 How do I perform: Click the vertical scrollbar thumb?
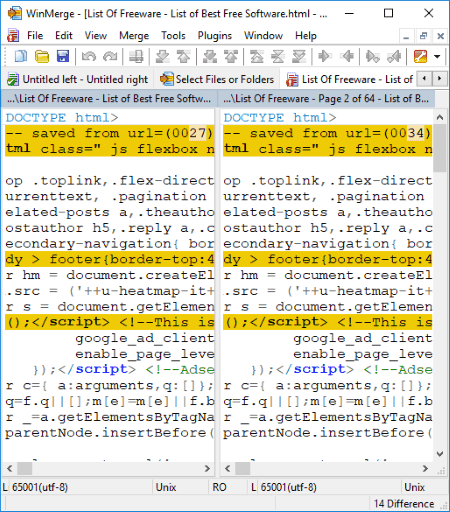coord(440,148)
